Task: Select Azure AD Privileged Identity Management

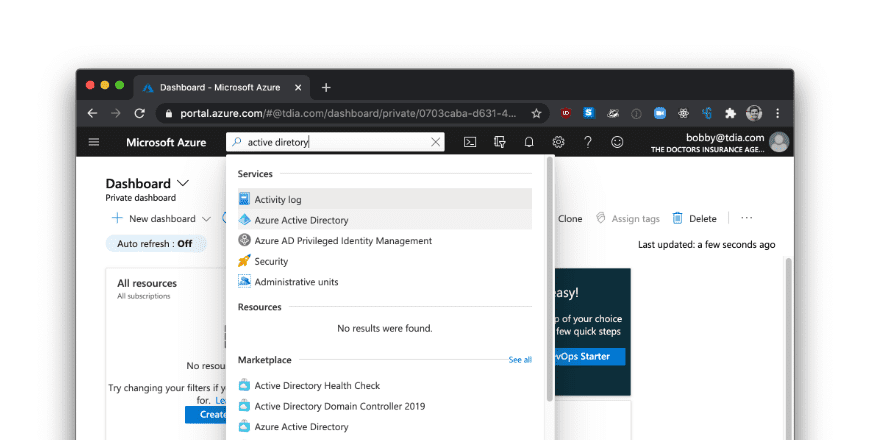Action: point(385,240)
